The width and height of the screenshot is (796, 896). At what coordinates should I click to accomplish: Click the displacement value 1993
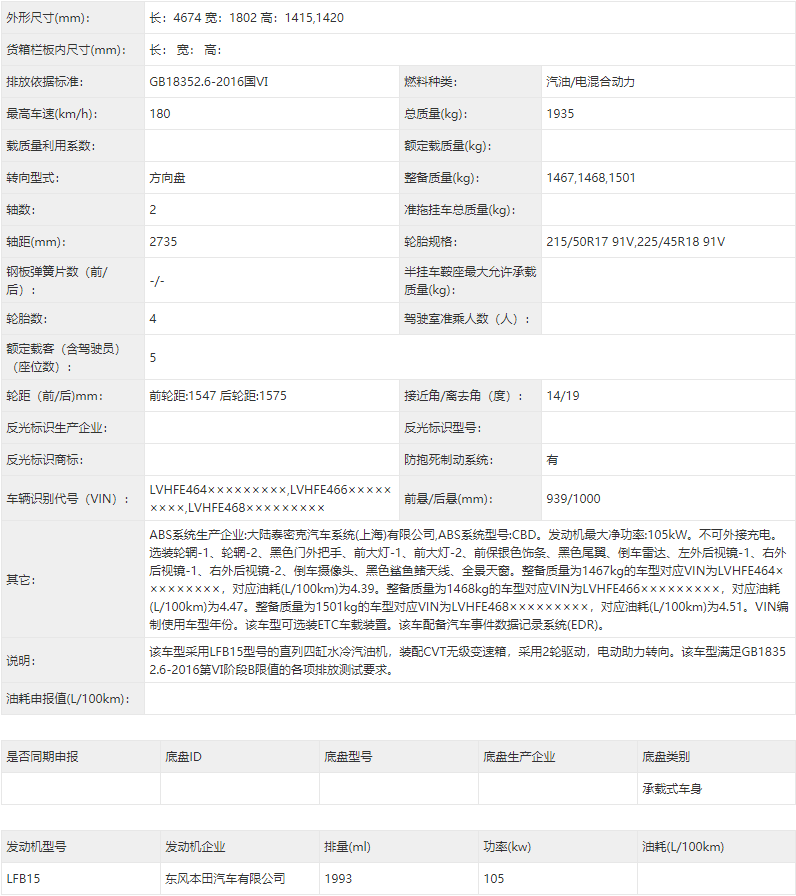click(338, 879)
